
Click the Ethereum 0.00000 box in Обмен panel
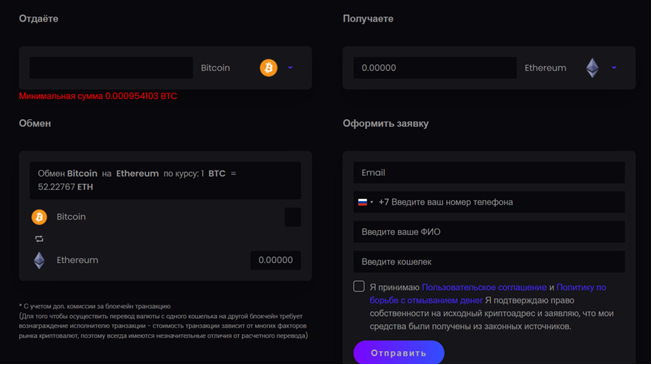[x=276, y=260]
